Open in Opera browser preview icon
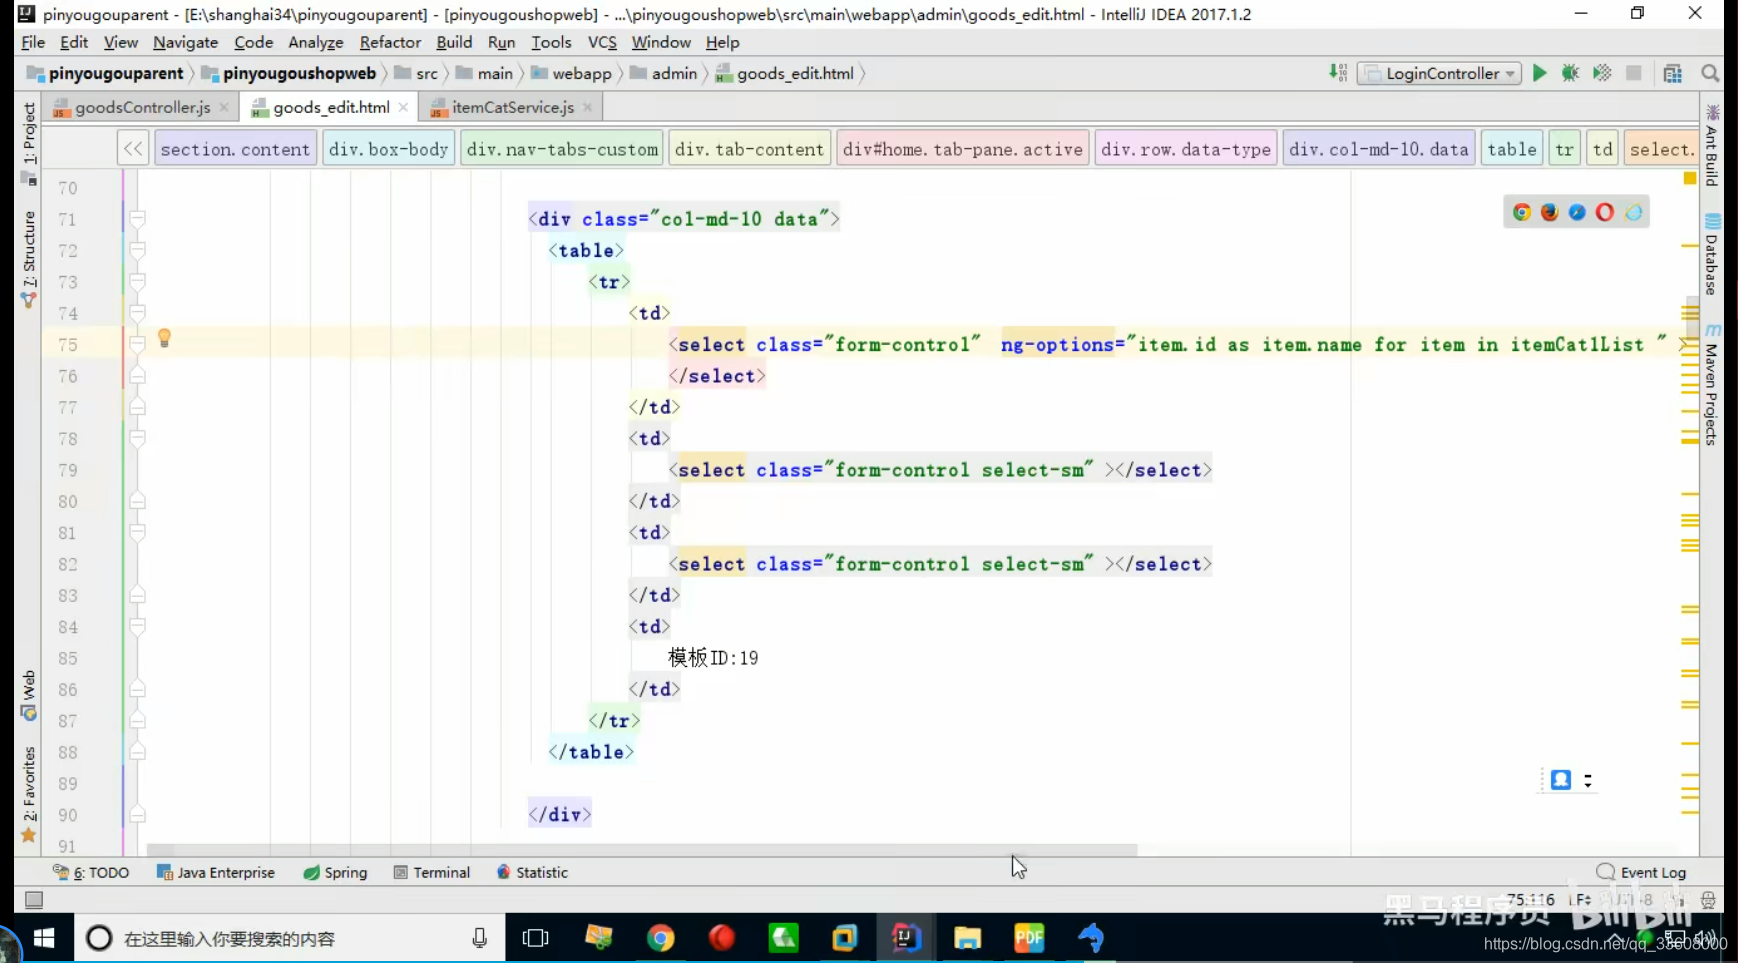This screenshot has height=963, width=1738. tap(1605, 212)
